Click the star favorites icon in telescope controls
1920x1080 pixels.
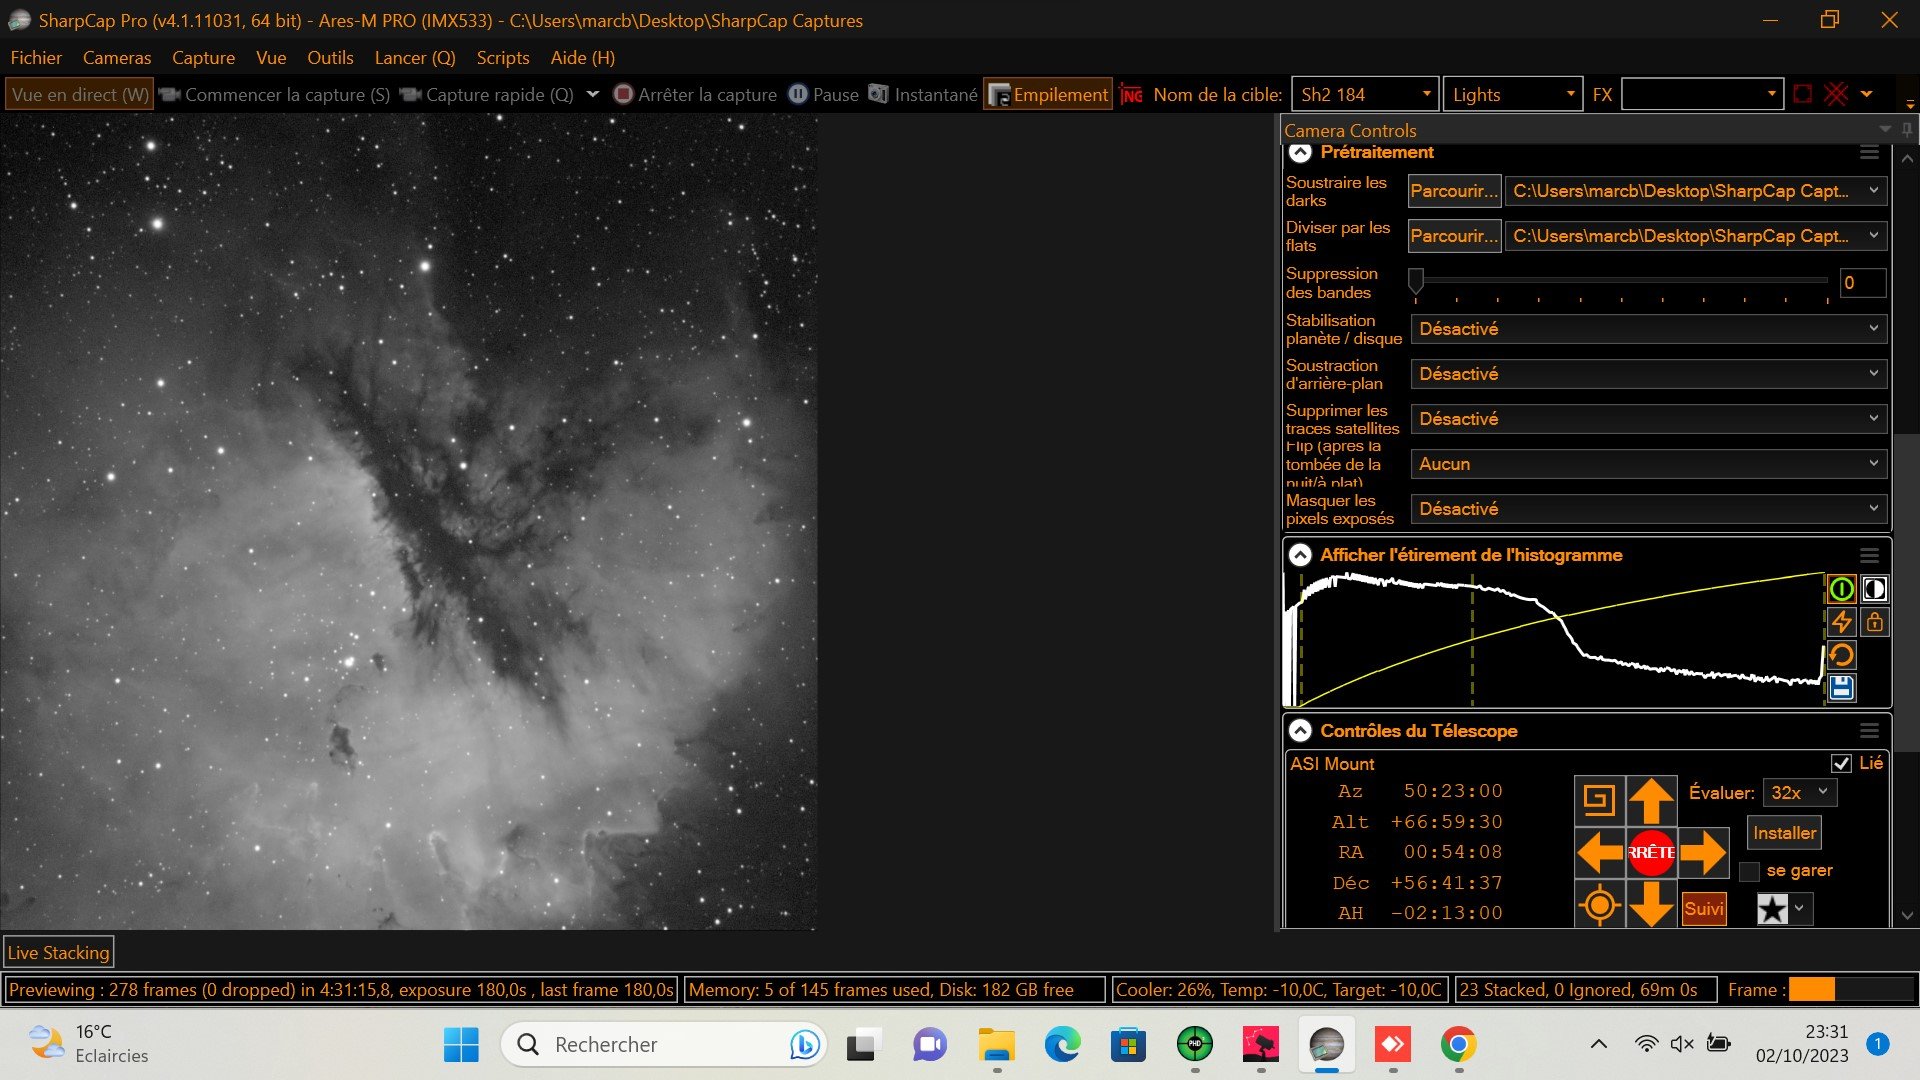pyautogui.click(x=1773, y=909)
